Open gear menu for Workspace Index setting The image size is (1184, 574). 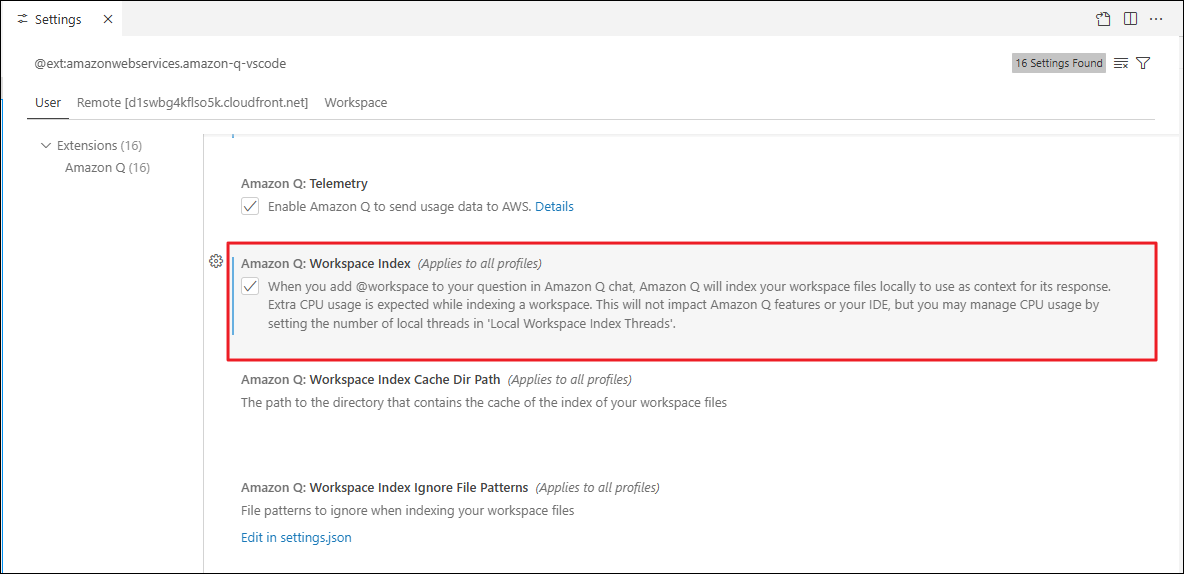[216, 262]
